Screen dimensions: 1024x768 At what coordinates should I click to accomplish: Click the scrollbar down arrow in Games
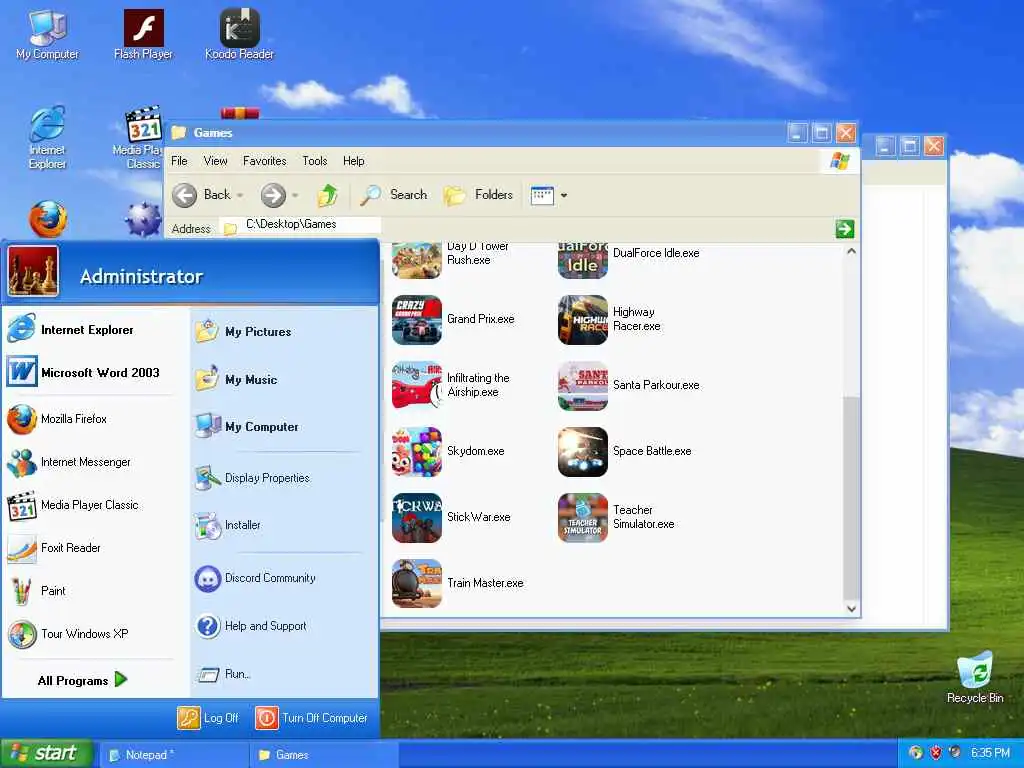(851, 608)
